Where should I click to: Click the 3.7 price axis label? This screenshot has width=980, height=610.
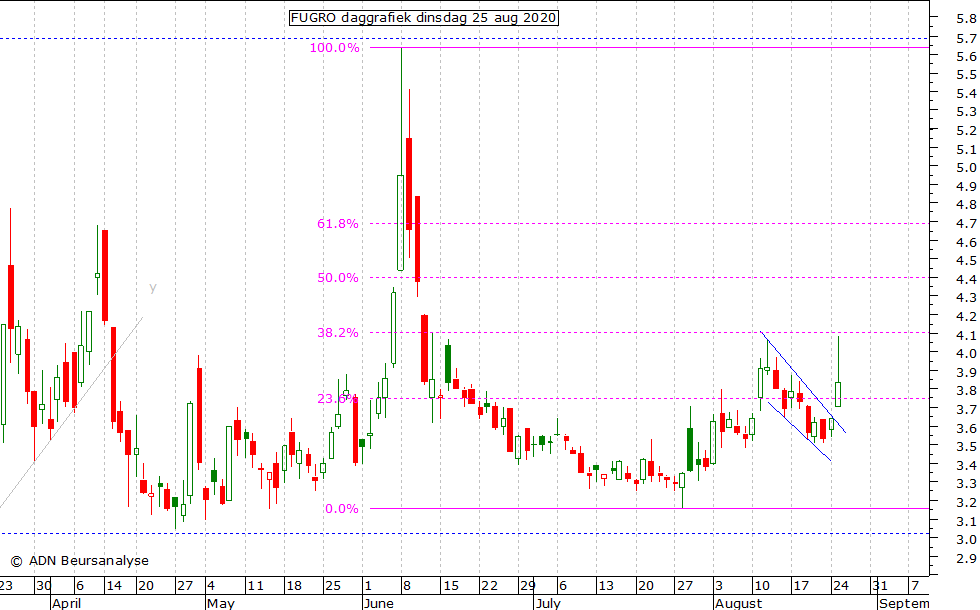(x=966, y=409)
